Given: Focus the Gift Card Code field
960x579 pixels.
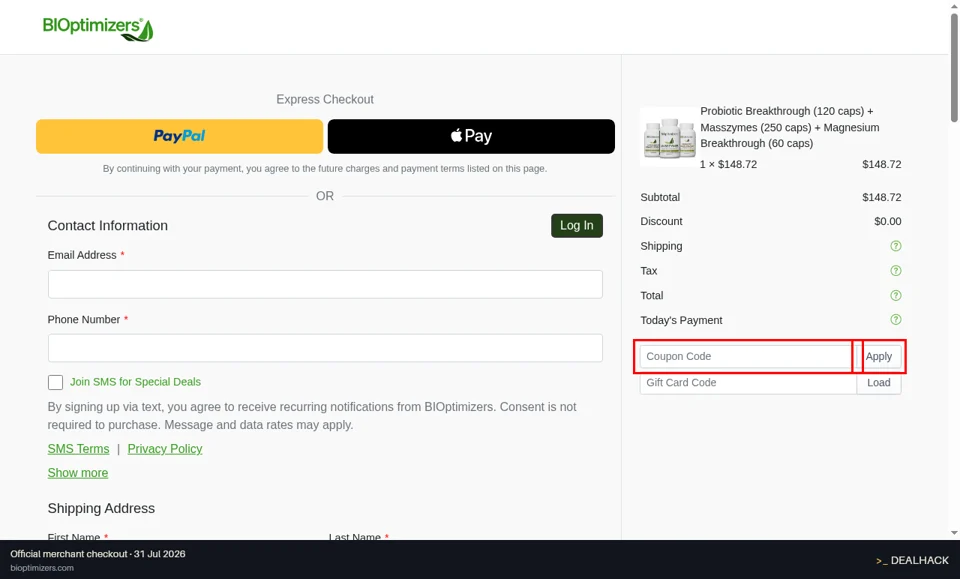Looking at the screenshot, I should pyautogui.click(x=748, y=383).
